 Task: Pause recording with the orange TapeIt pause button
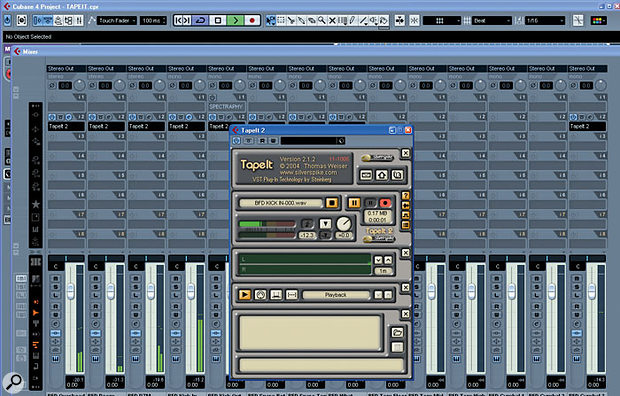coord(354,203)
